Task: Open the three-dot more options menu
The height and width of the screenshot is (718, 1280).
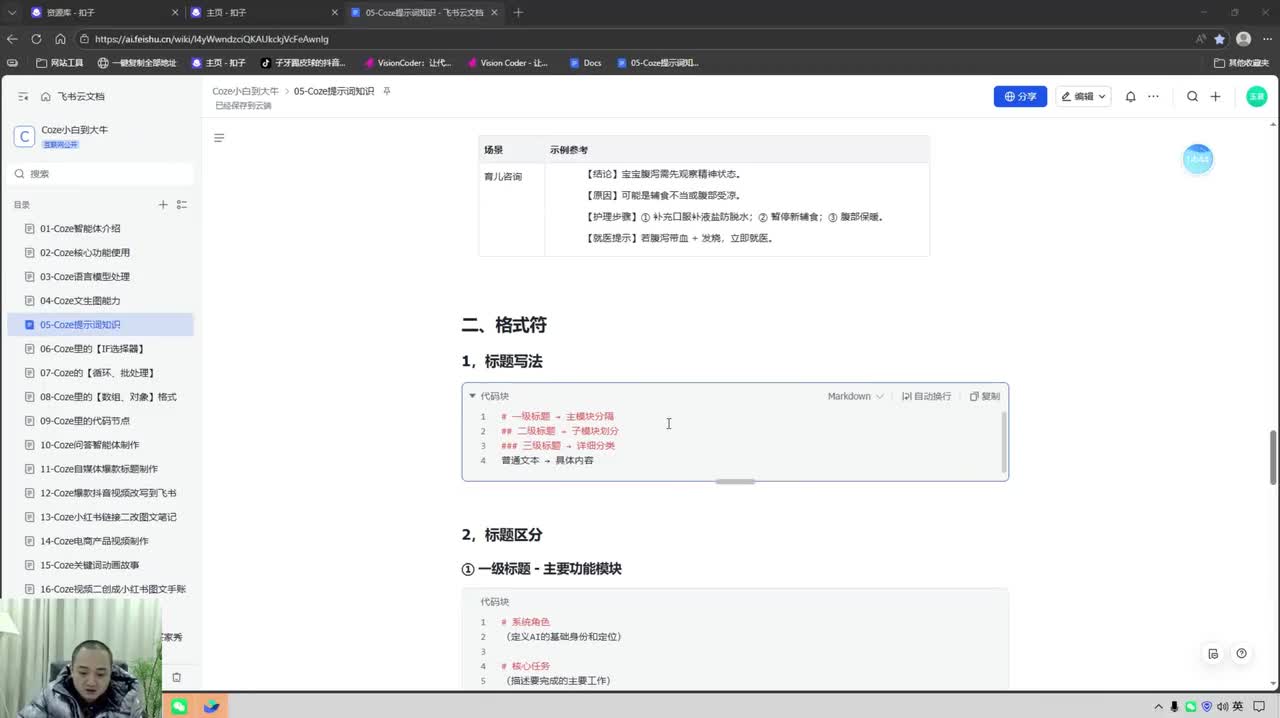Action: click(x=1153, y=97)
